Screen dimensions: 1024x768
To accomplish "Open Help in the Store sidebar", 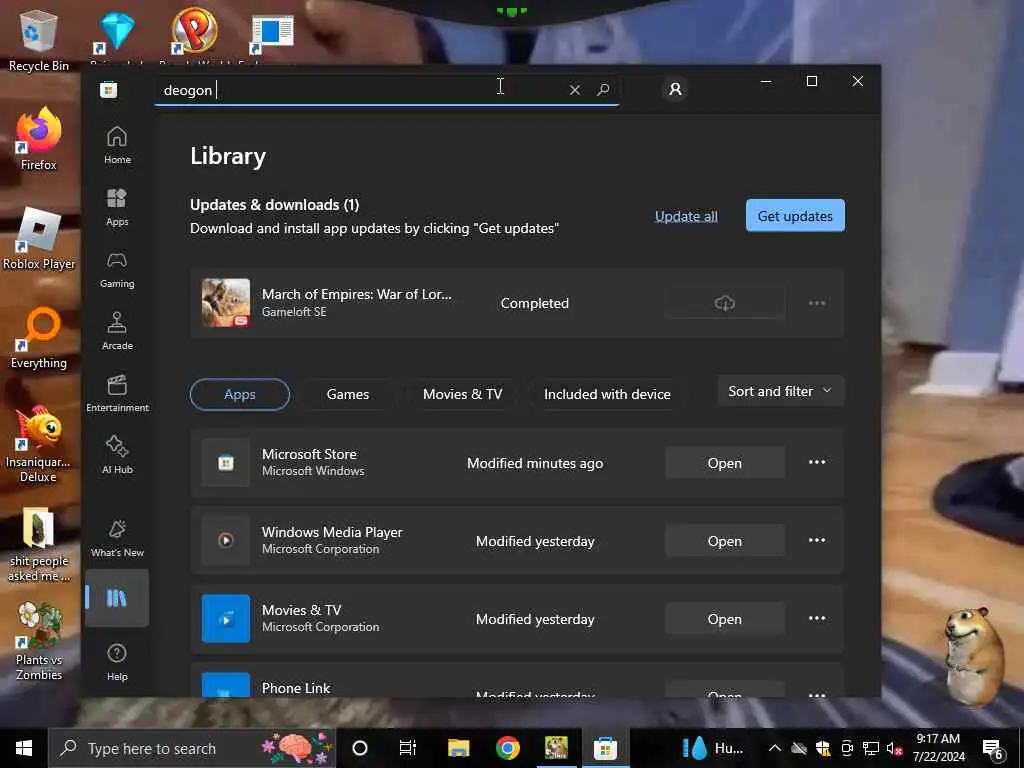I will coord(117,662).
